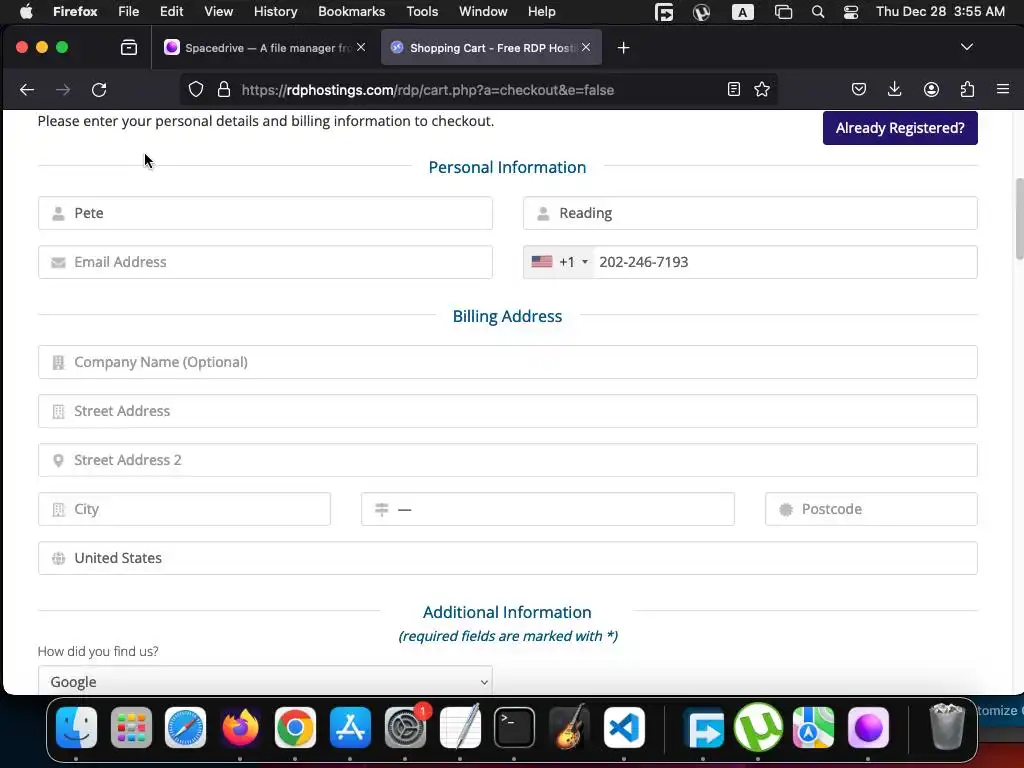Open Firefox extensions menu
The image size is (1024, 768).
pyautogui.click(x=967, y=89)
